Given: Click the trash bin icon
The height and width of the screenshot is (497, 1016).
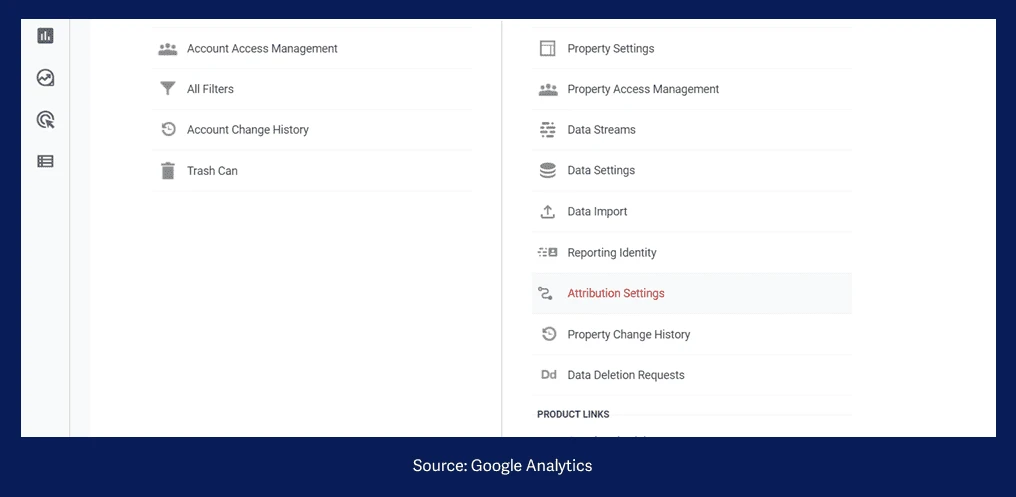Looking at the screenshot, I should tap(167, 171).
